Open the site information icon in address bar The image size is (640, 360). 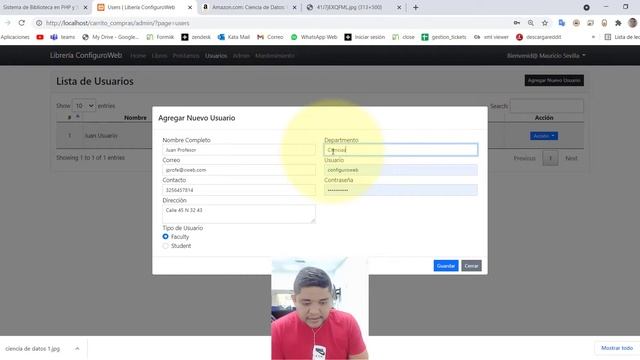tap(39, 23)
